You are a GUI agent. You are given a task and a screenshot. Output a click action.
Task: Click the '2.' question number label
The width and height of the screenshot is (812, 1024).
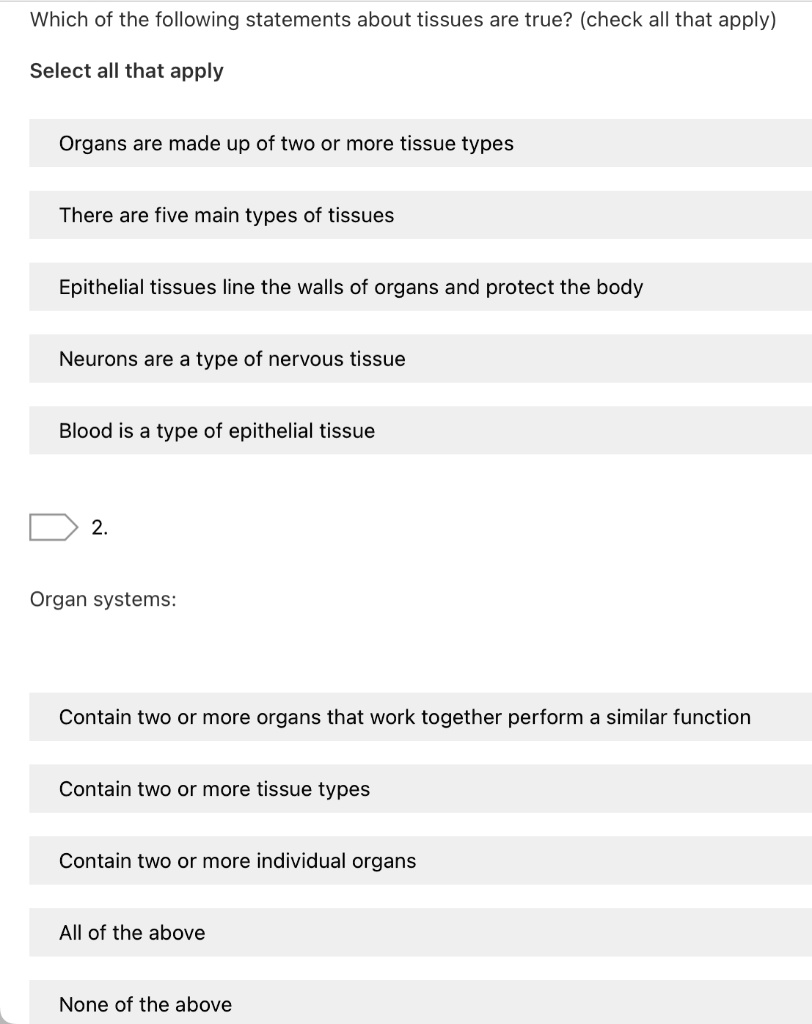click(x=100, y=525)
